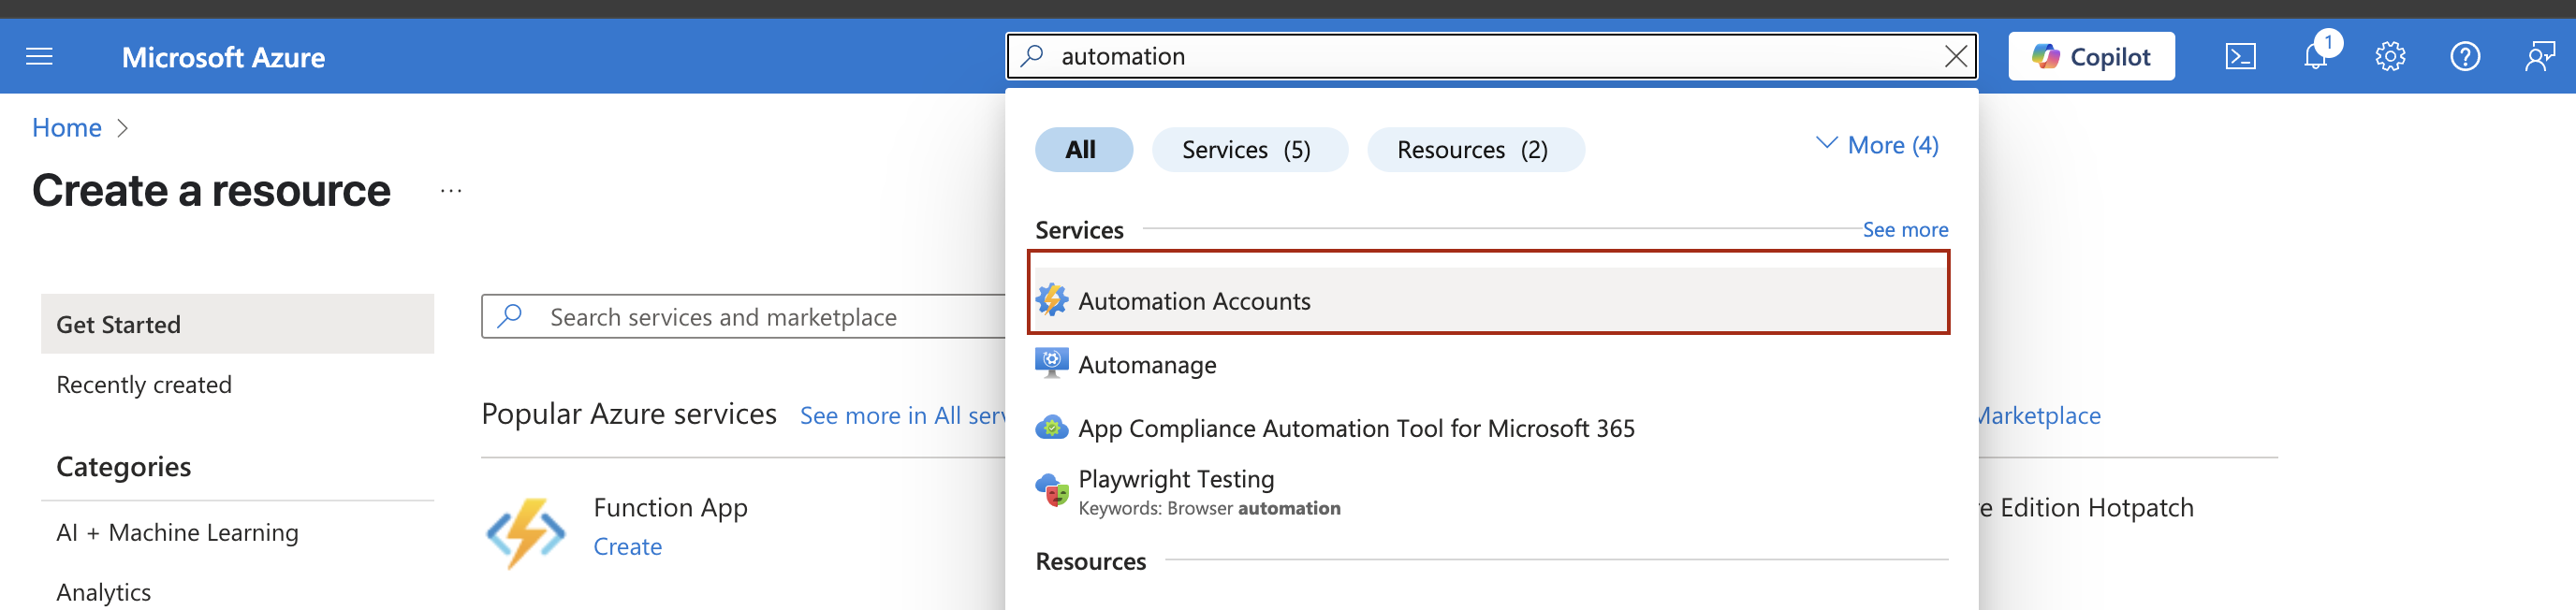Select Recently created in the sidebar
Image resolution: width=2576 pixels, height=610 pixels.
[x=144, y=385]
